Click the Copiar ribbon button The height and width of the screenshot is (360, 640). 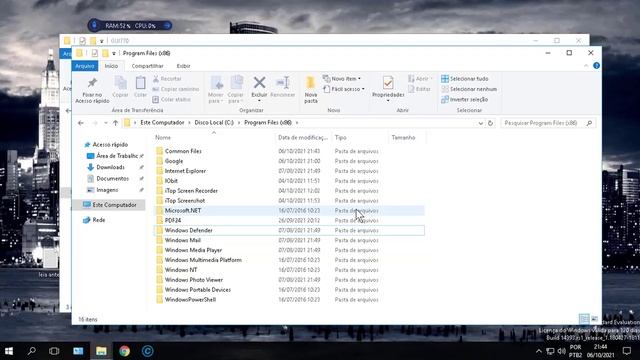[x=120, y=87]
